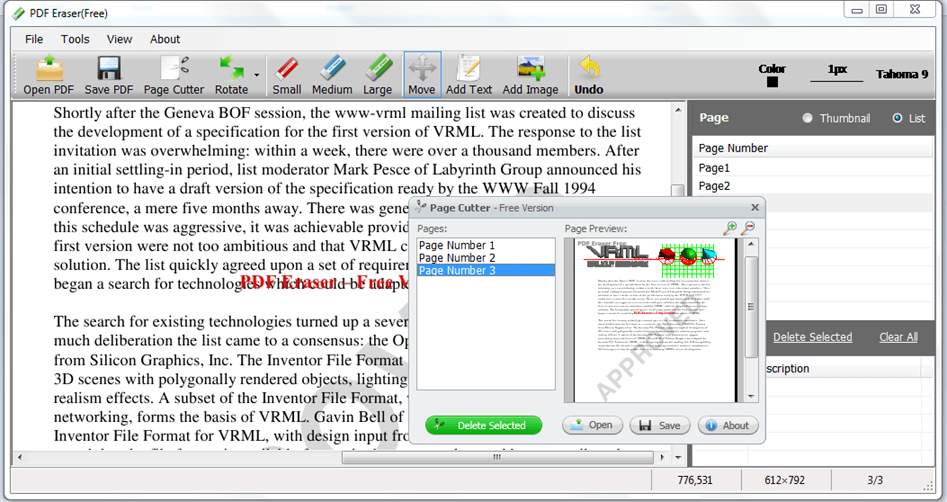Click the Undo arrow icon
947x502 pixels.
point(588,67)
